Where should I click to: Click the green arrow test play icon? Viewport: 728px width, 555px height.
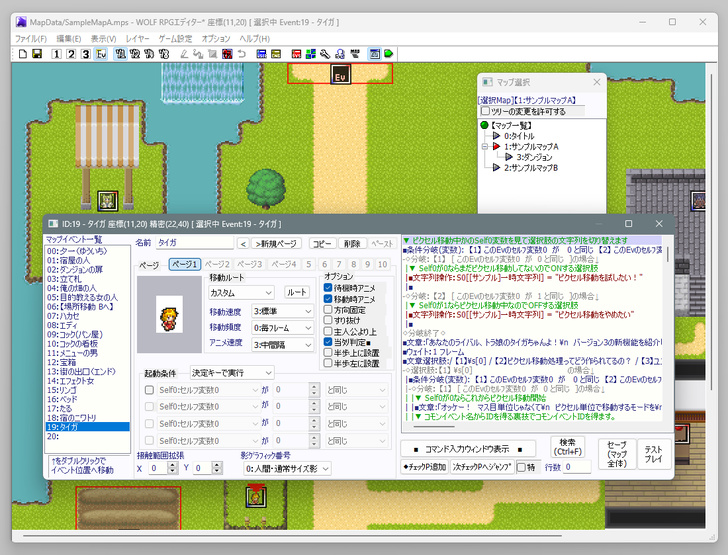[x=389, y=54]
